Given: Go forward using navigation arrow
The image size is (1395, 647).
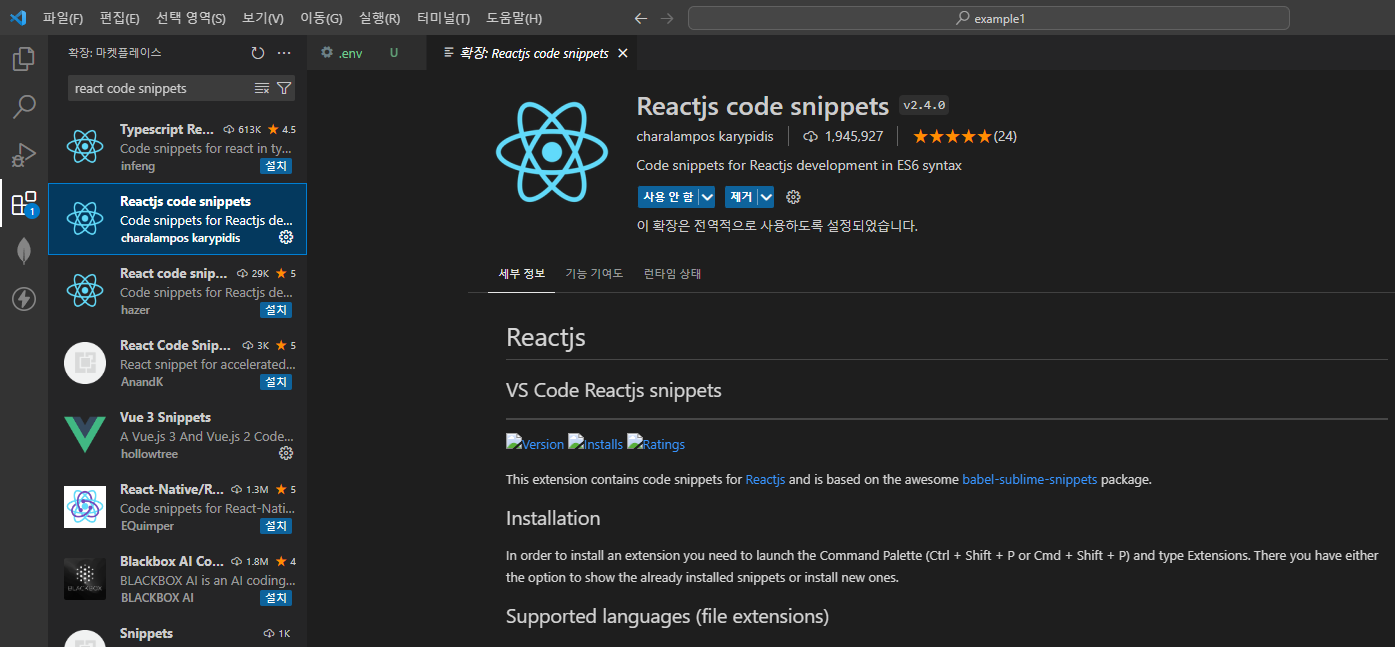Looking at the screenshot, I should tap(667, 18).
